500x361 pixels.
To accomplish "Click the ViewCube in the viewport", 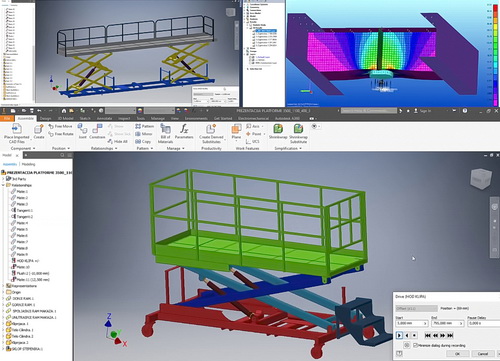I will (481, 179).
